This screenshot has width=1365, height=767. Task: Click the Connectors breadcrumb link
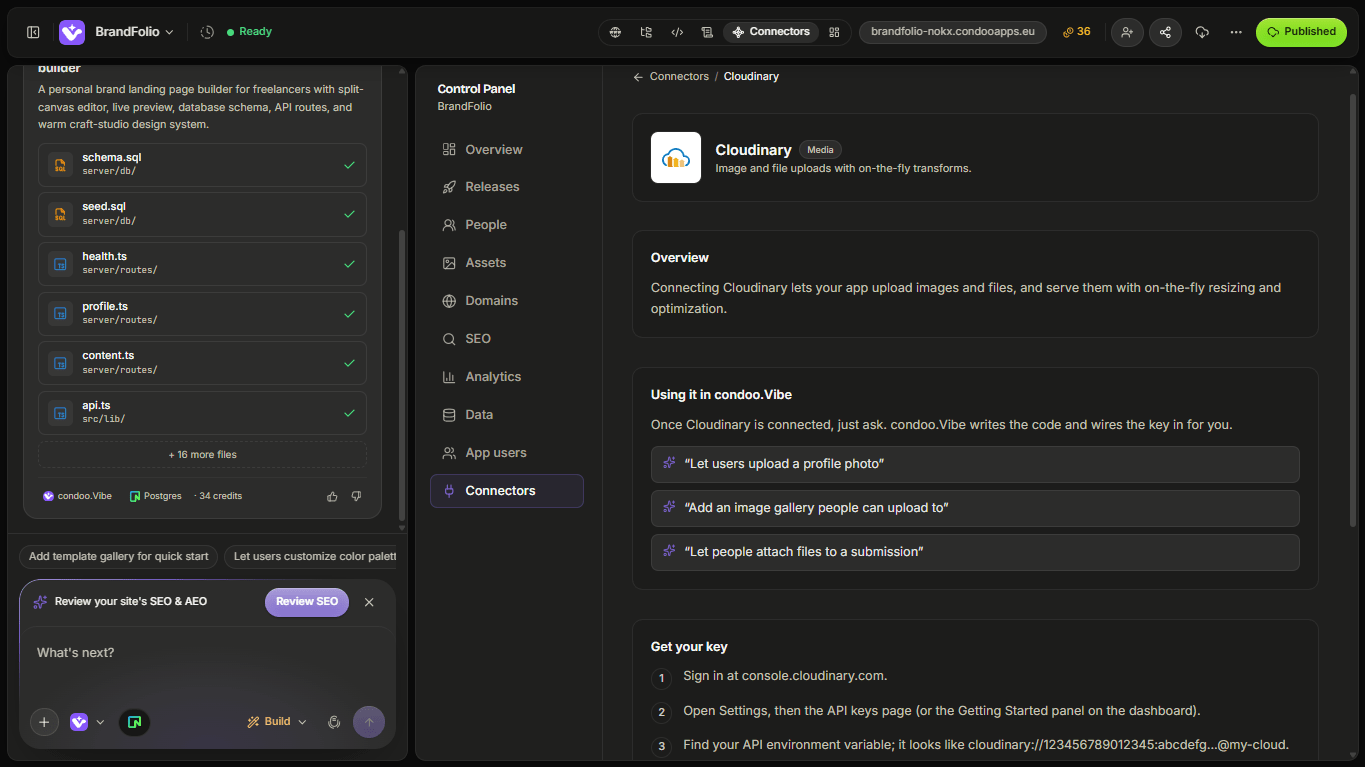click(x=679, y=77)
